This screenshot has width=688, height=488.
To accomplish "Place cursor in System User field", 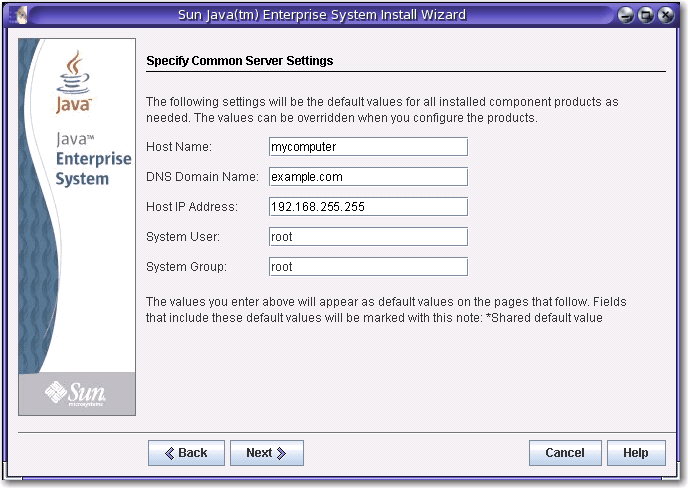I will [x=368, y=237].
